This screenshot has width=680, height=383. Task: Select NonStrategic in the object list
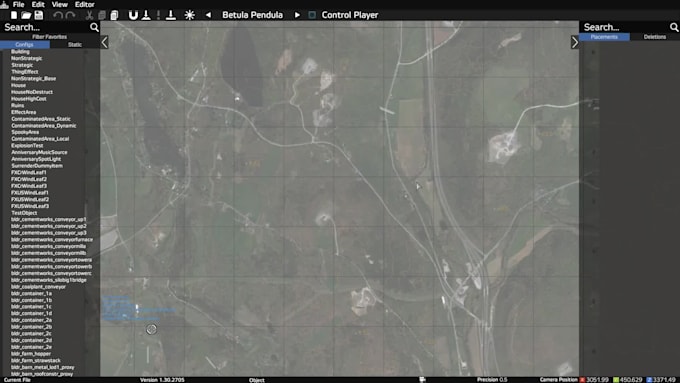coord(26,58)
